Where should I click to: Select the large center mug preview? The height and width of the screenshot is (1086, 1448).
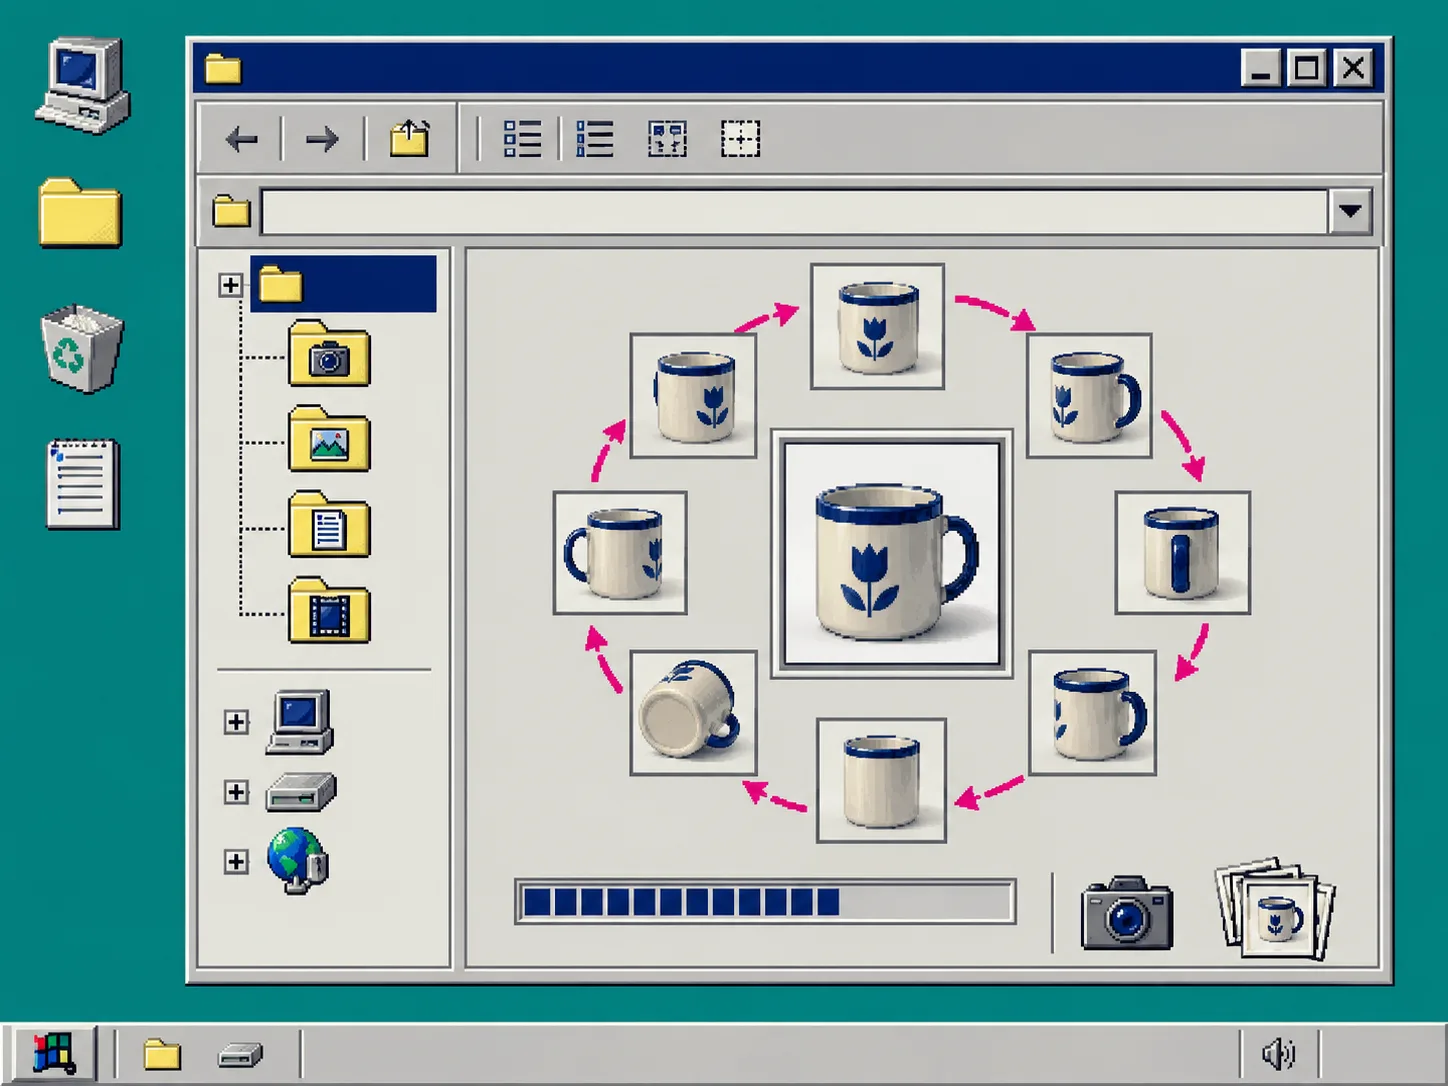(892, 554)
